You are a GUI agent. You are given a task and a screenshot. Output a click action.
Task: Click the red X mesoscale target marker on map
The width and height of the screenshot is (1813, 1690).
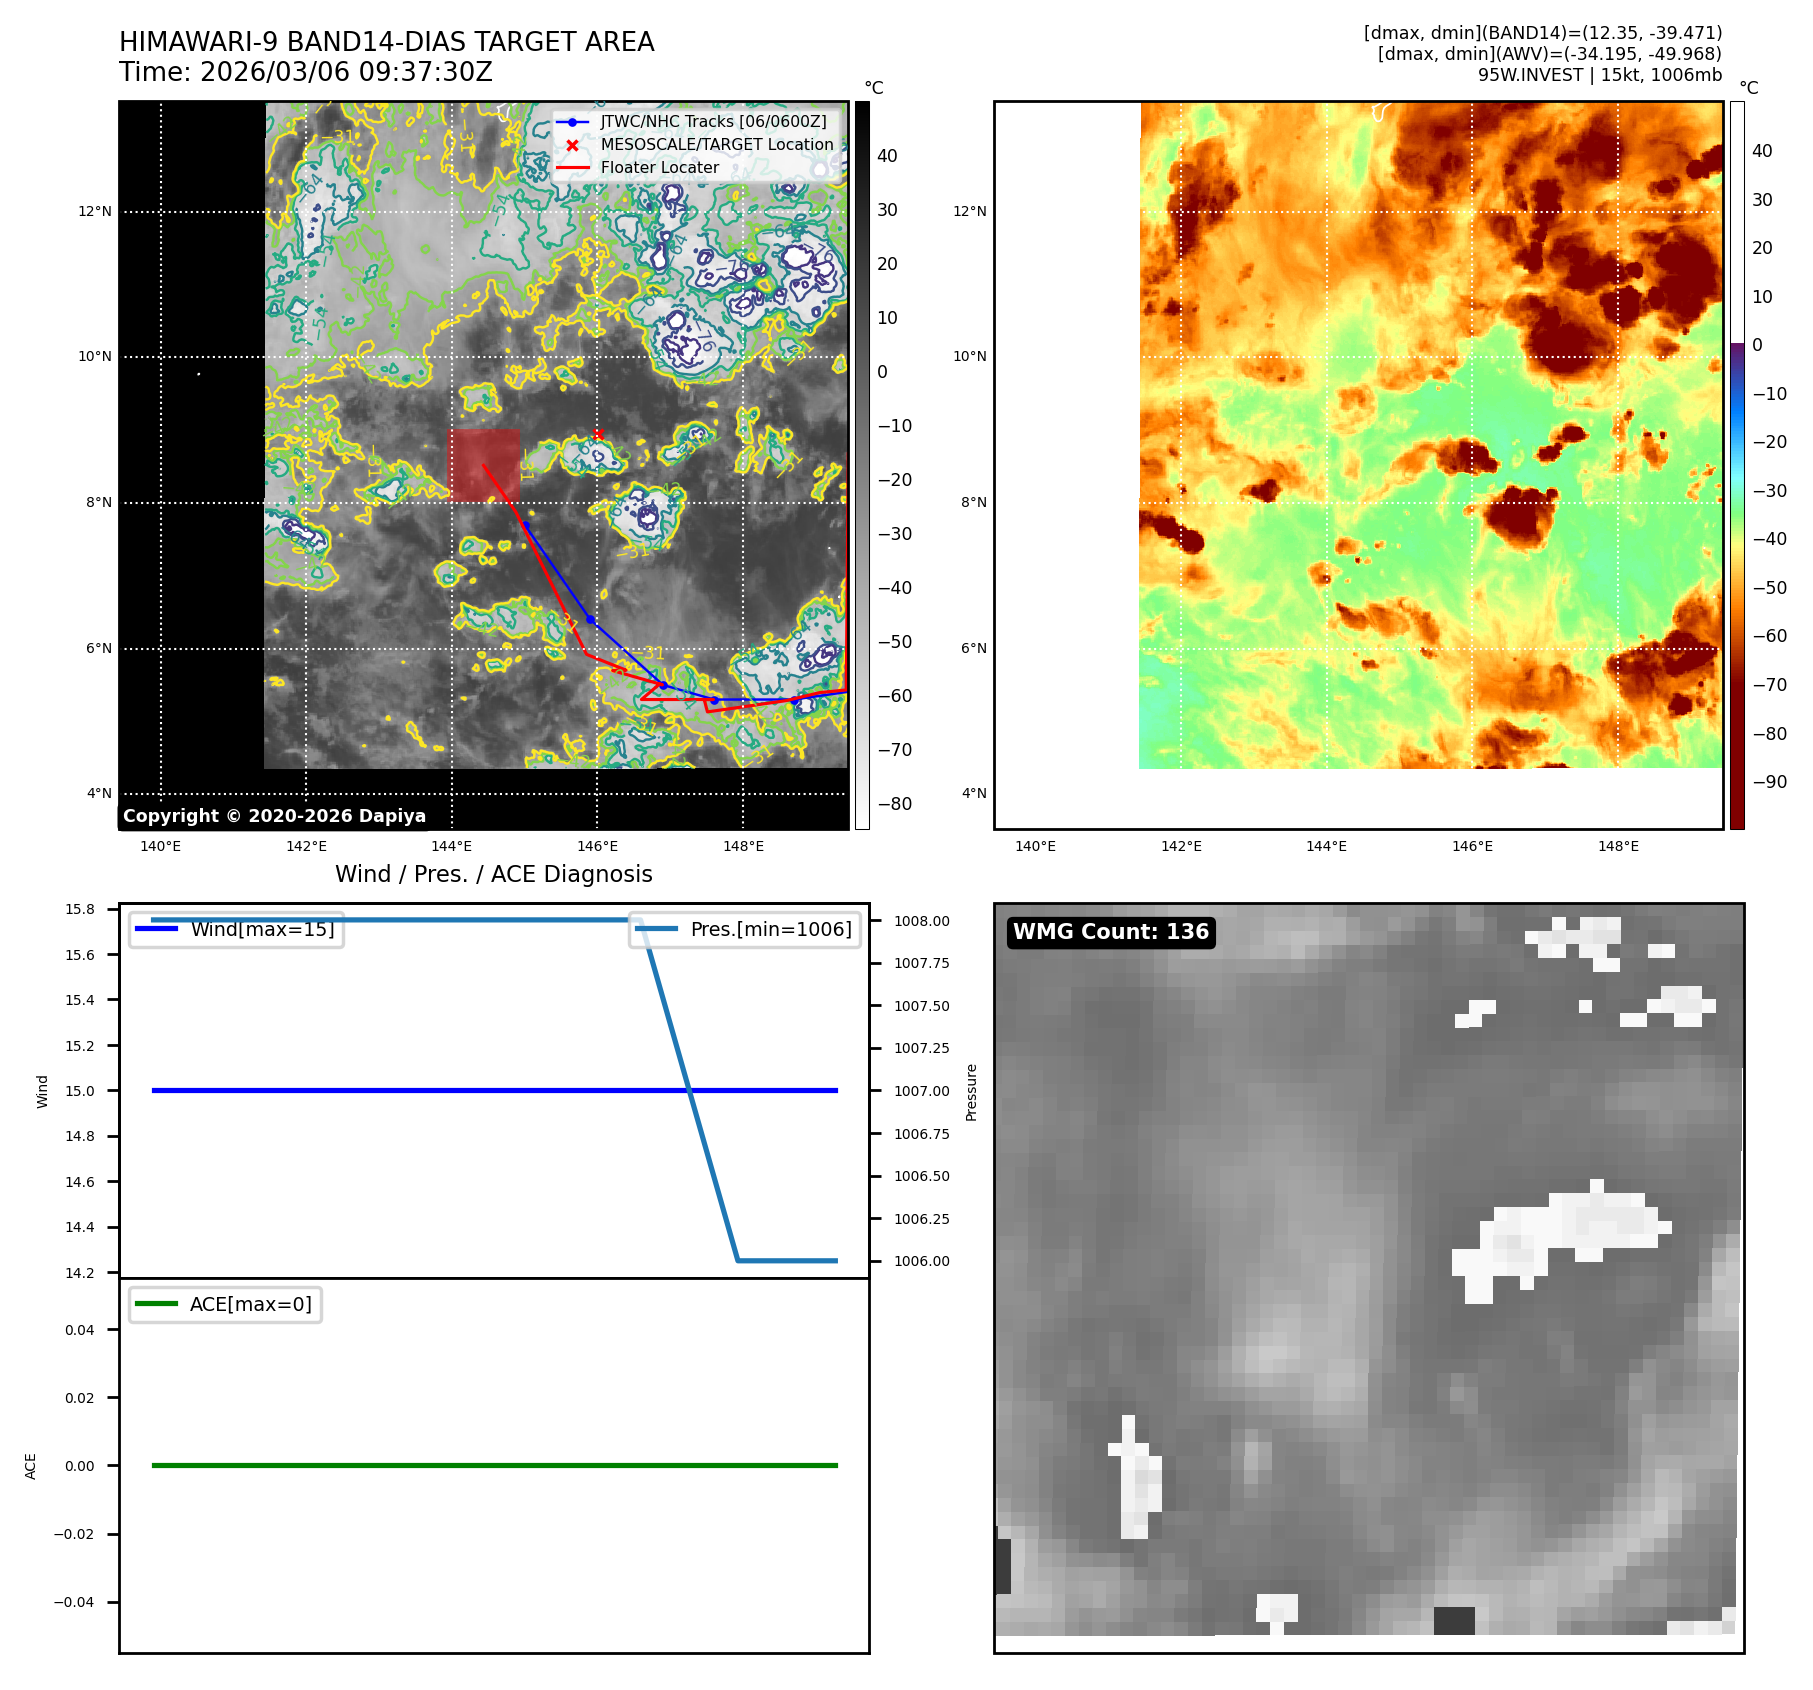pyautogui.click(x=598, y=434)
